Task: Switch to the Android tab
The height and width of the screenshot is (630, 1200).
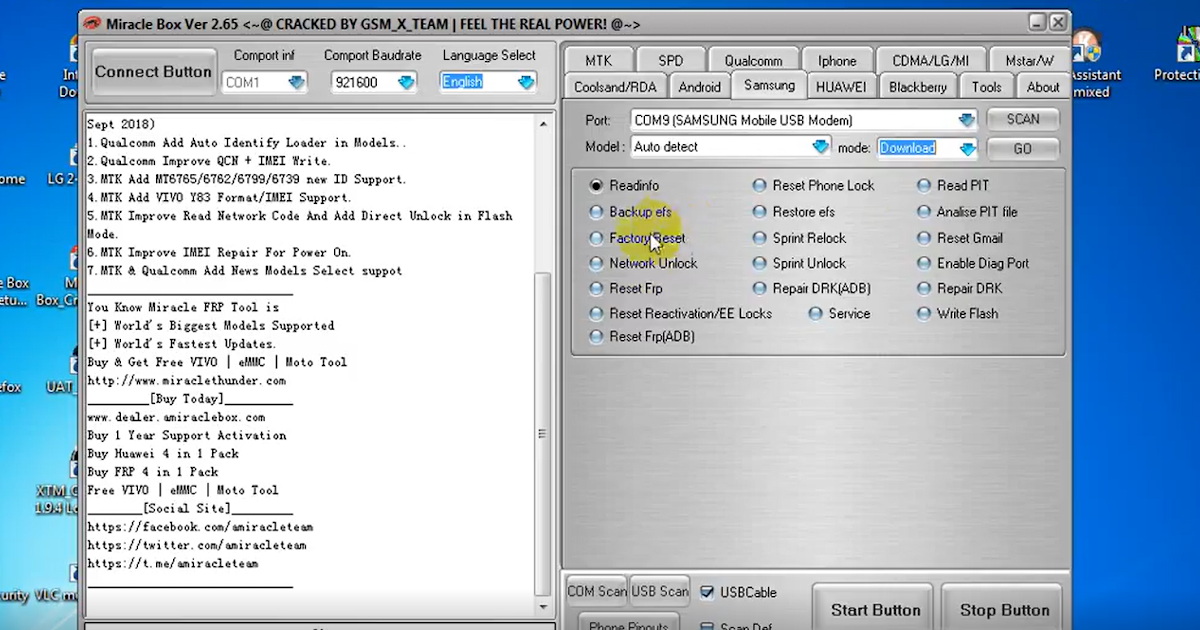Action: [x=699, y=87]
